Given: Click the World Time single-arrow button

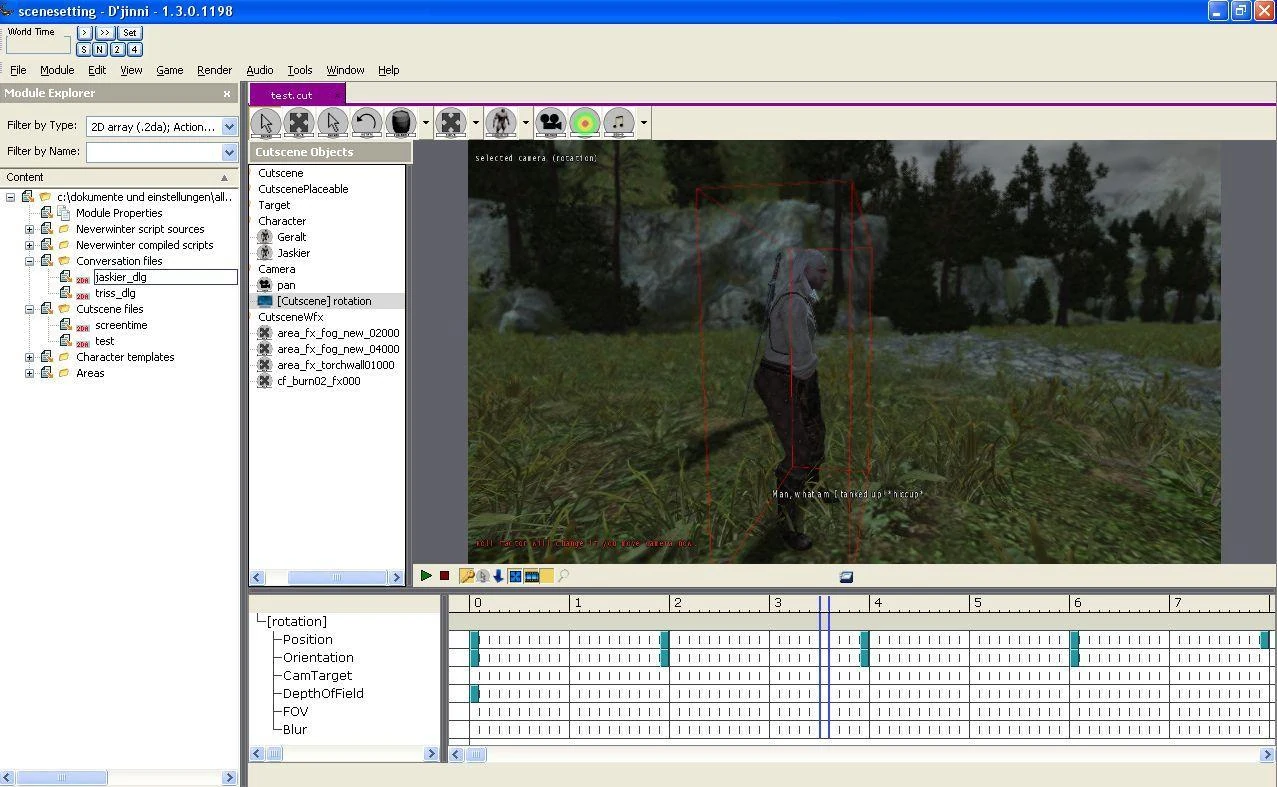Looking at the screenshot, I should coord(84,33).
